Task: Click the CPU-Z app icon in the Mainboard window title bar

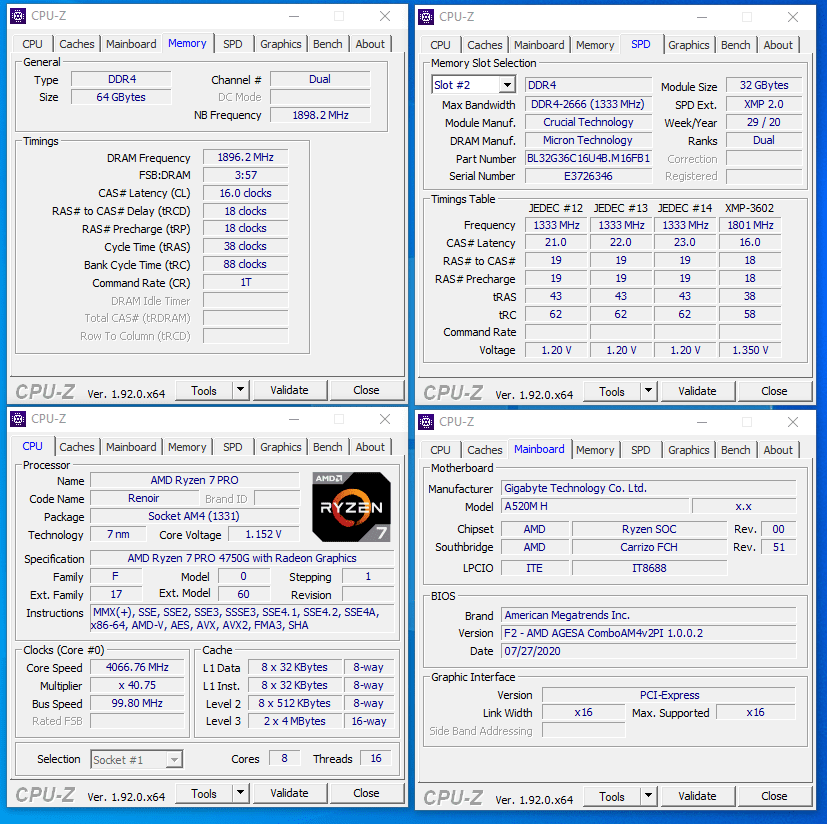Action: 426,422
